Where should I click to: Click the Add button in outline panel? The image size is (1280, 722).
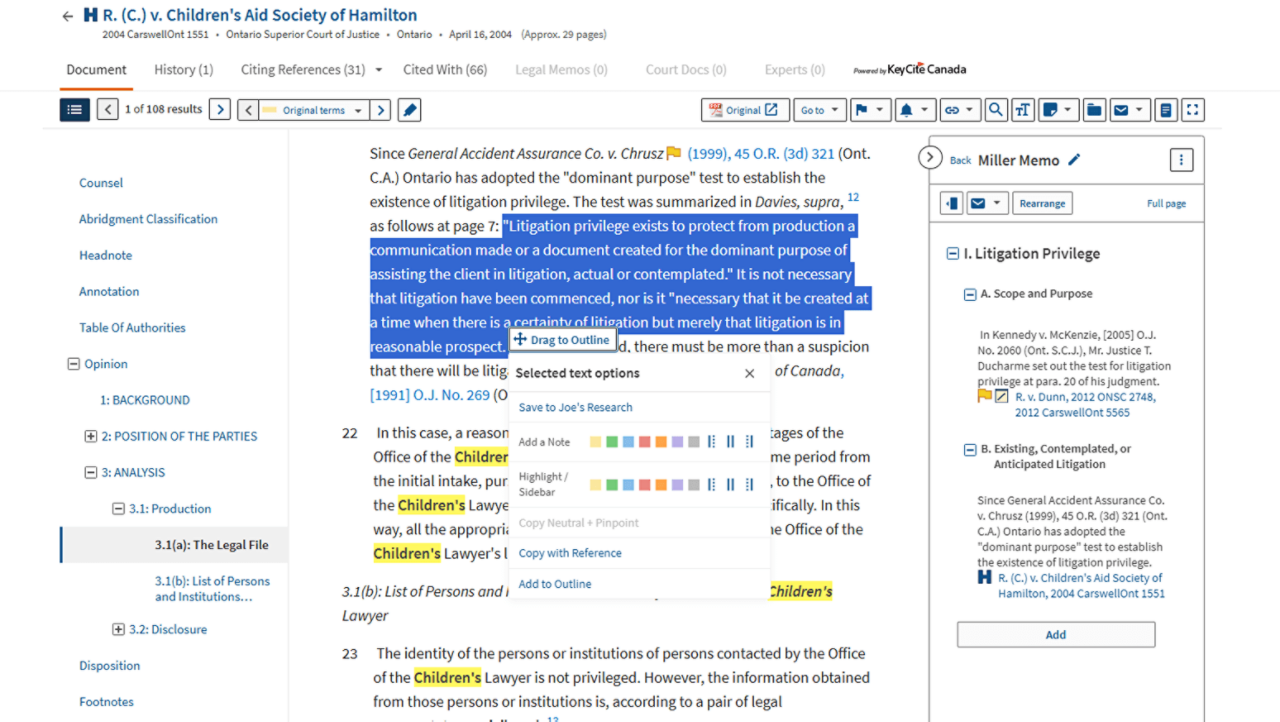point(1055,634)
